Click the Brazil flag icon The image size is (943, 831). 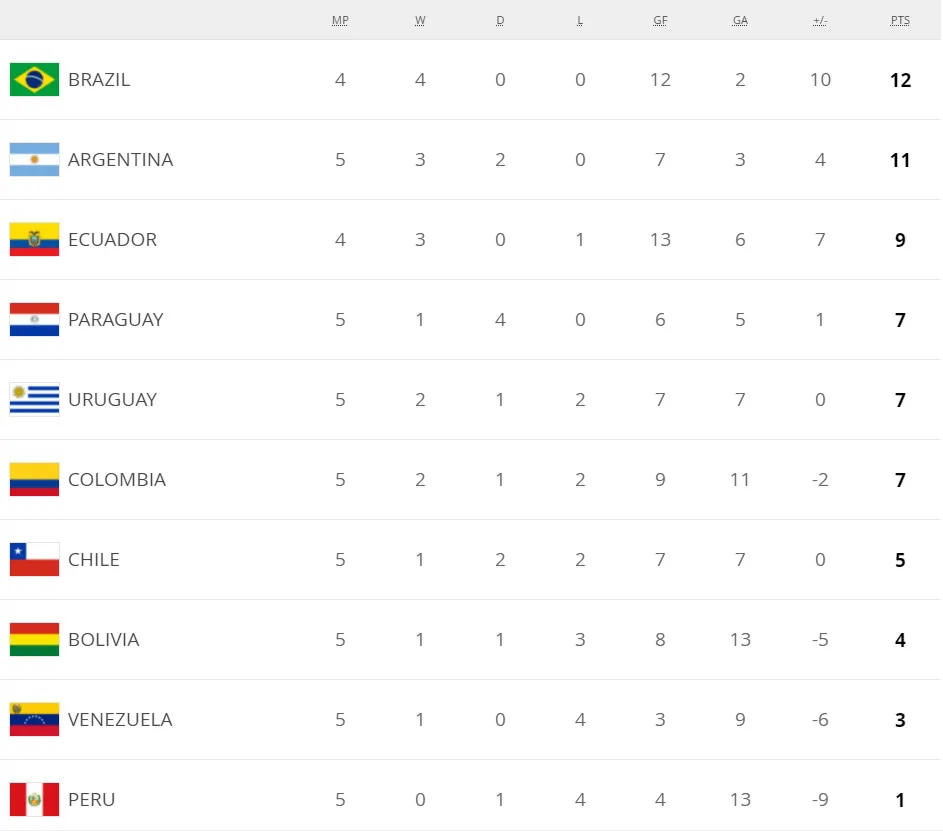point(34,79)
